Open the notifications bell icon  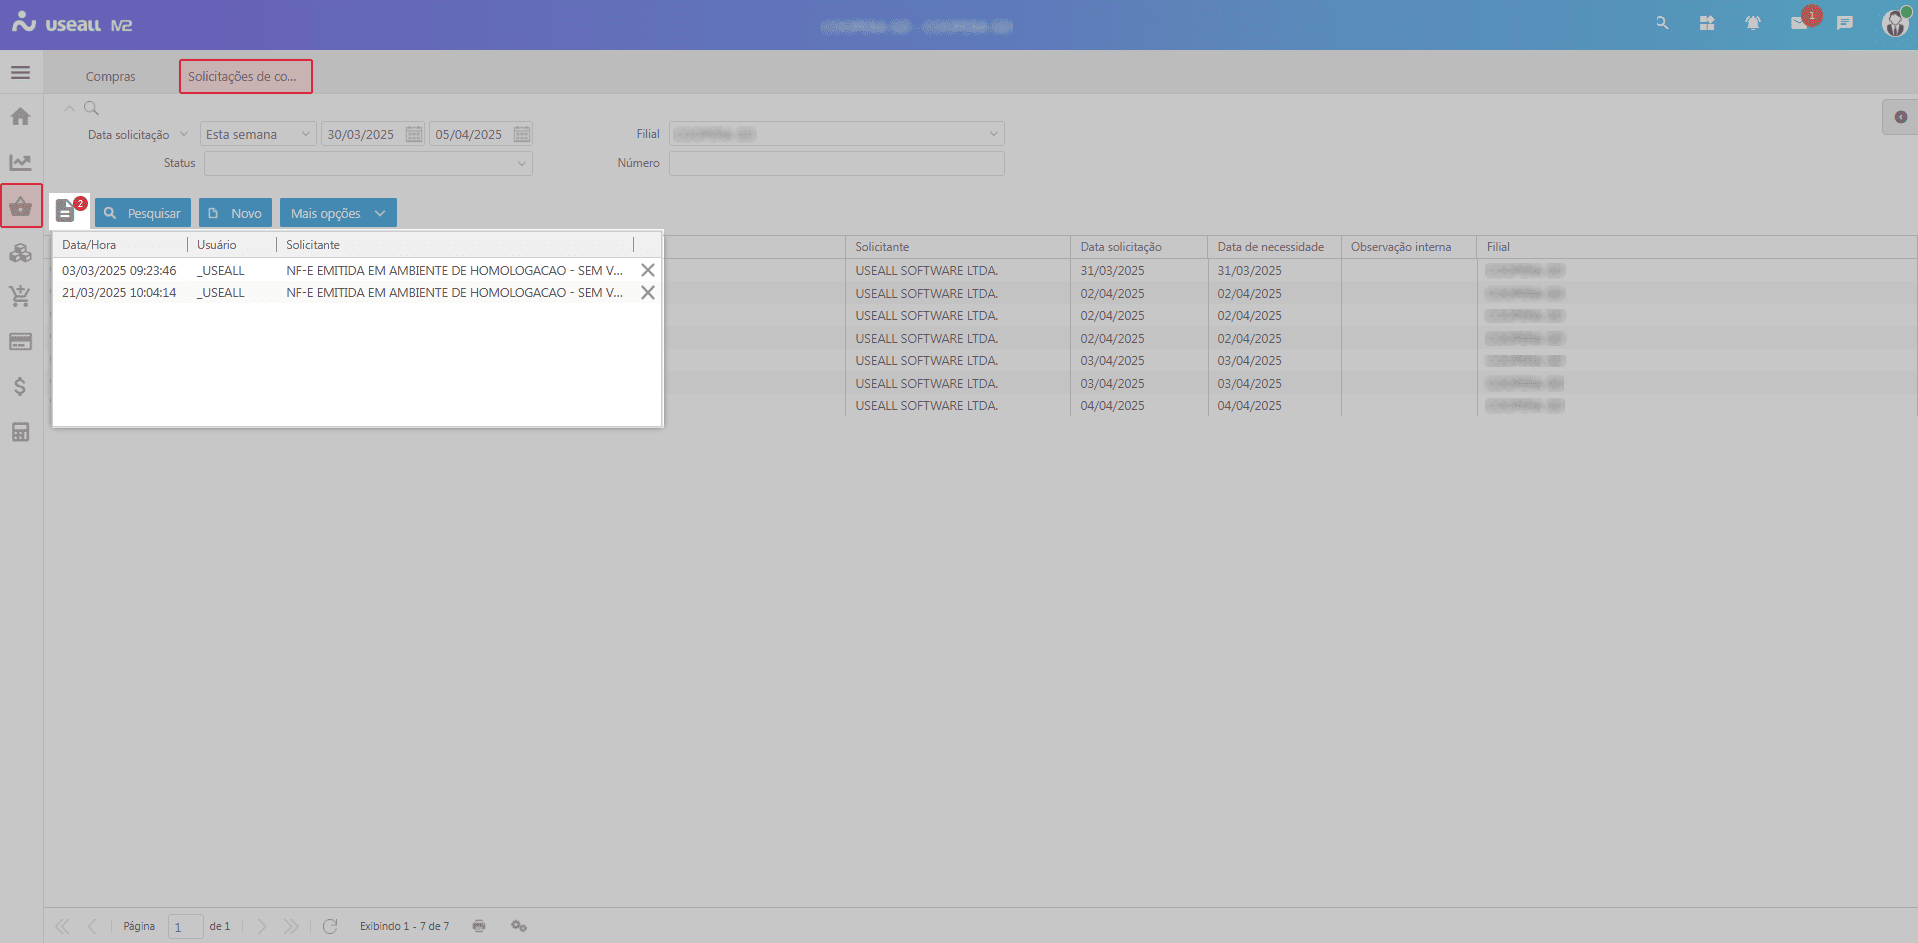1752,23
